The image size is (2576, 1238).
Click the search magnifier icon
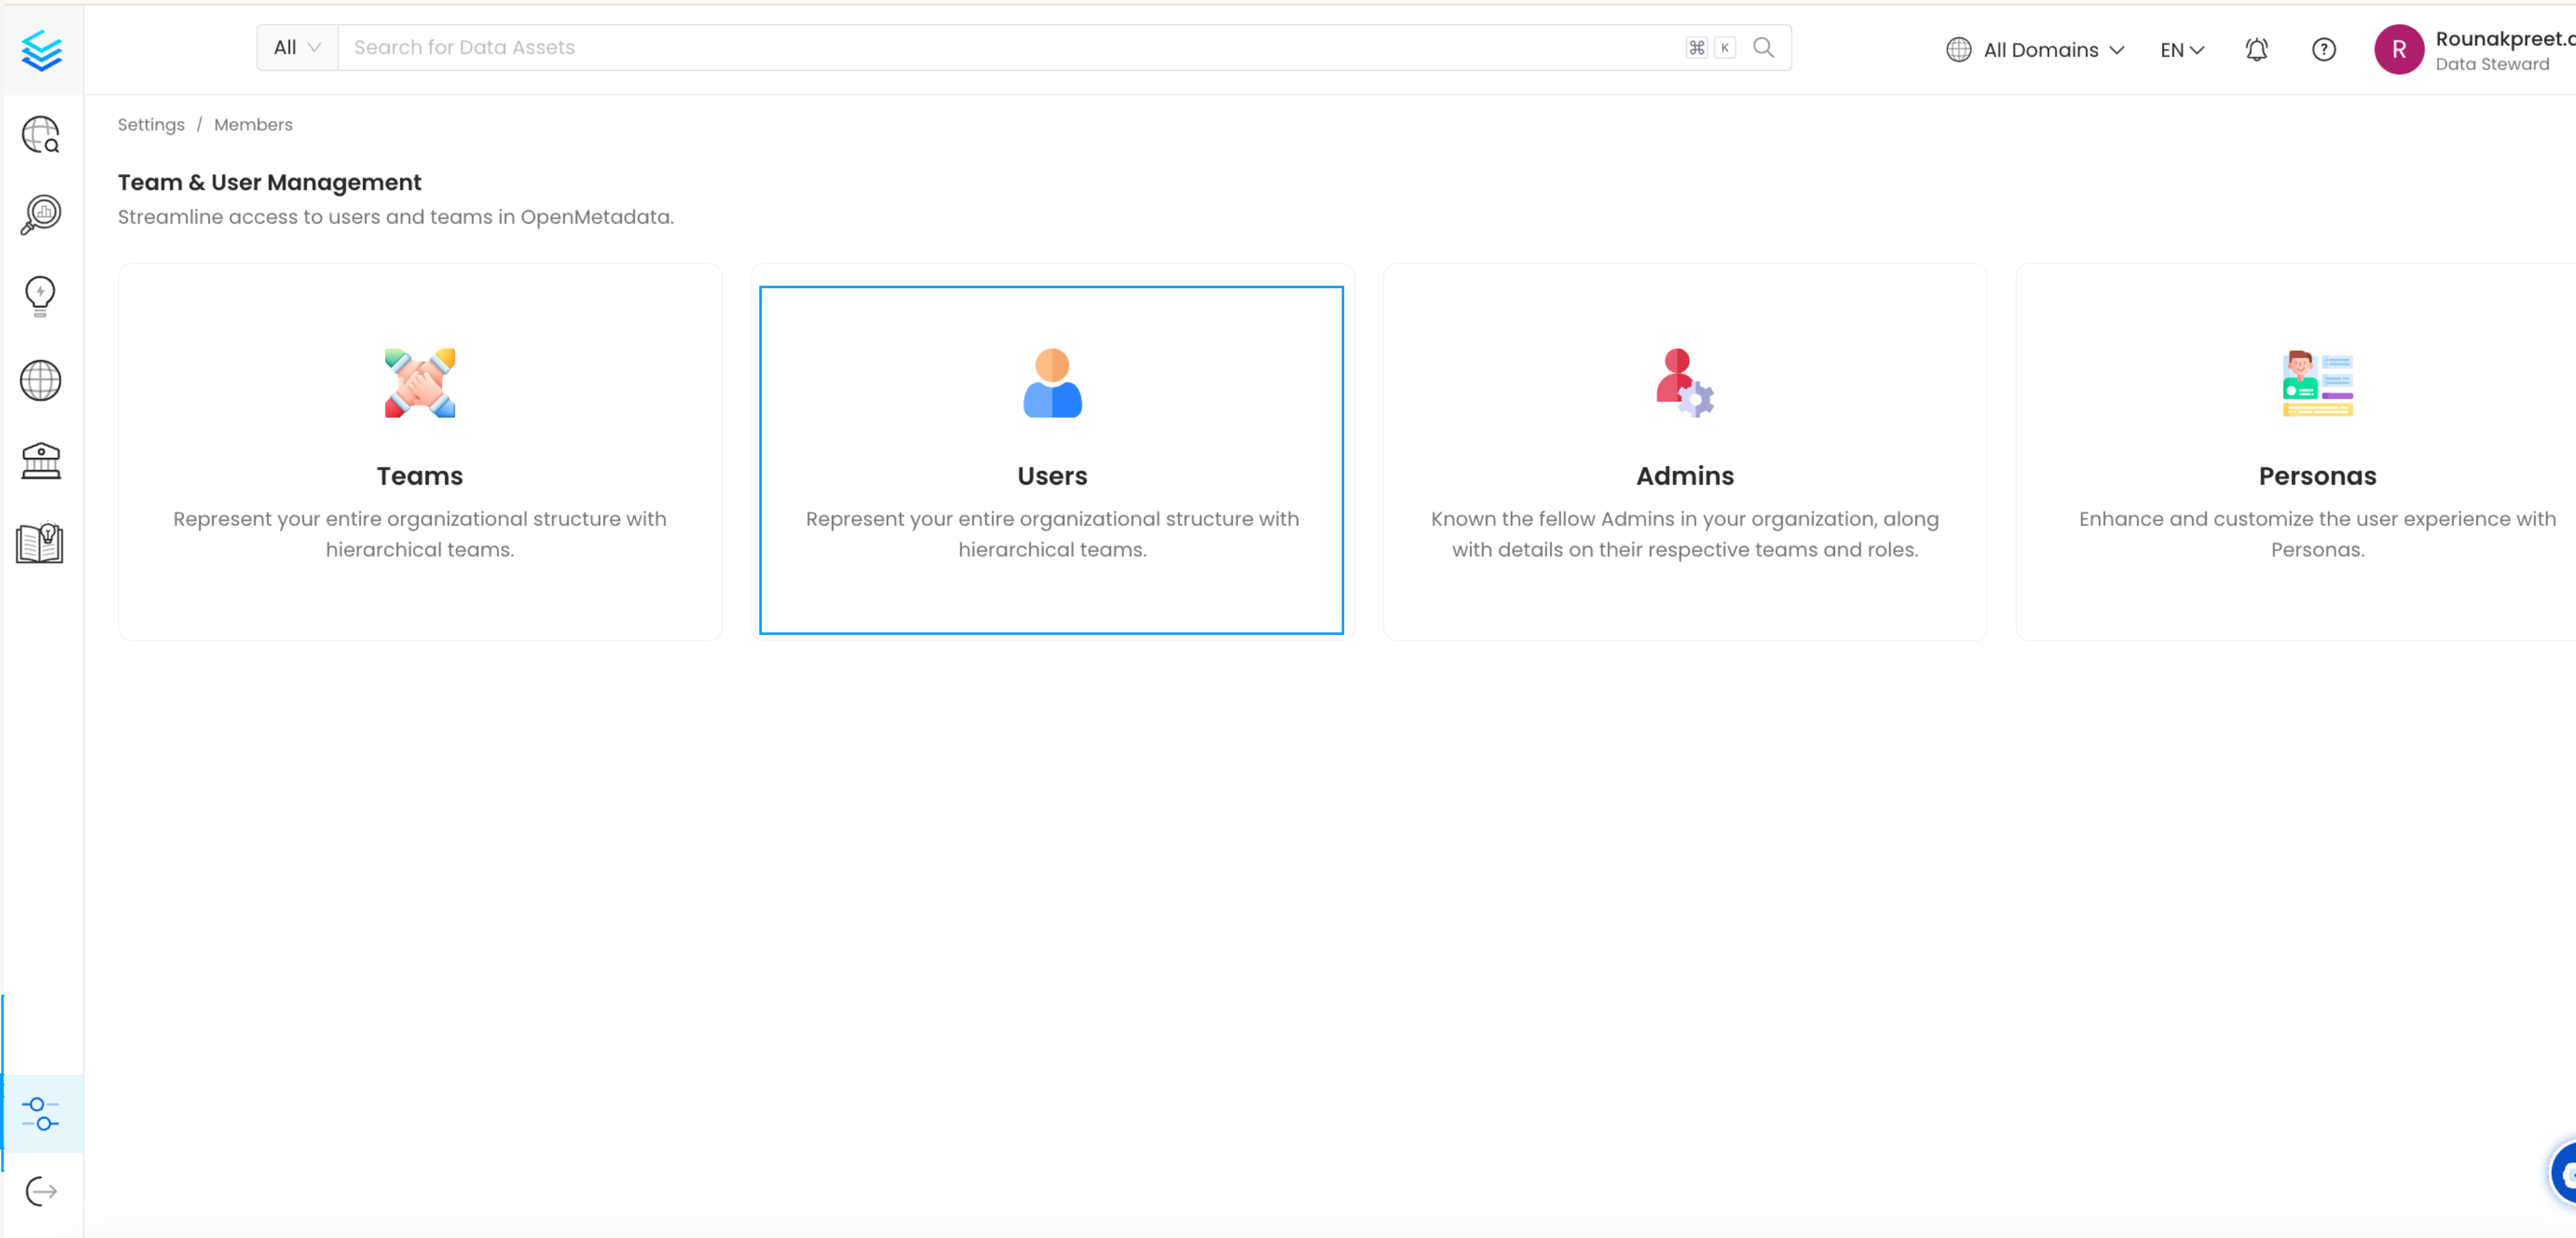tap(1763, 47)
